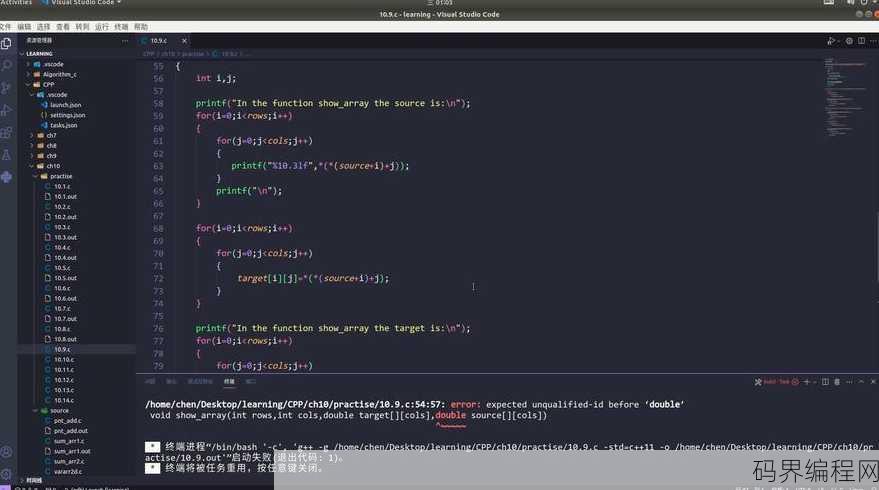Open the 查看 (View) menu

tap(63, 27)
